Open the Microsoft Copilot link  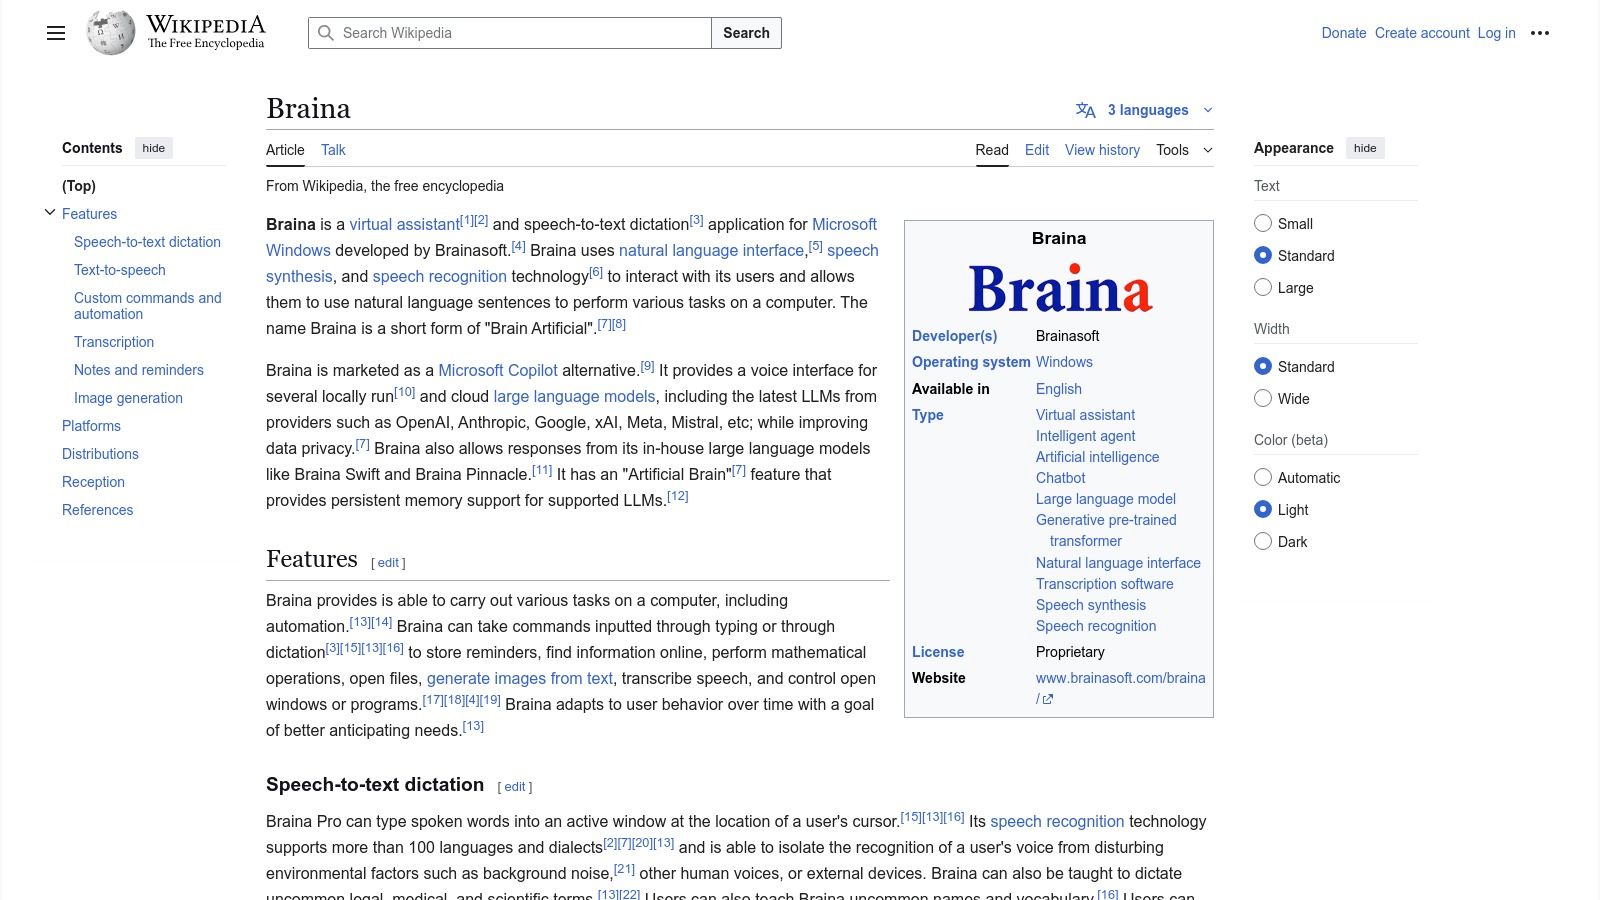click(x=498, y=371)
